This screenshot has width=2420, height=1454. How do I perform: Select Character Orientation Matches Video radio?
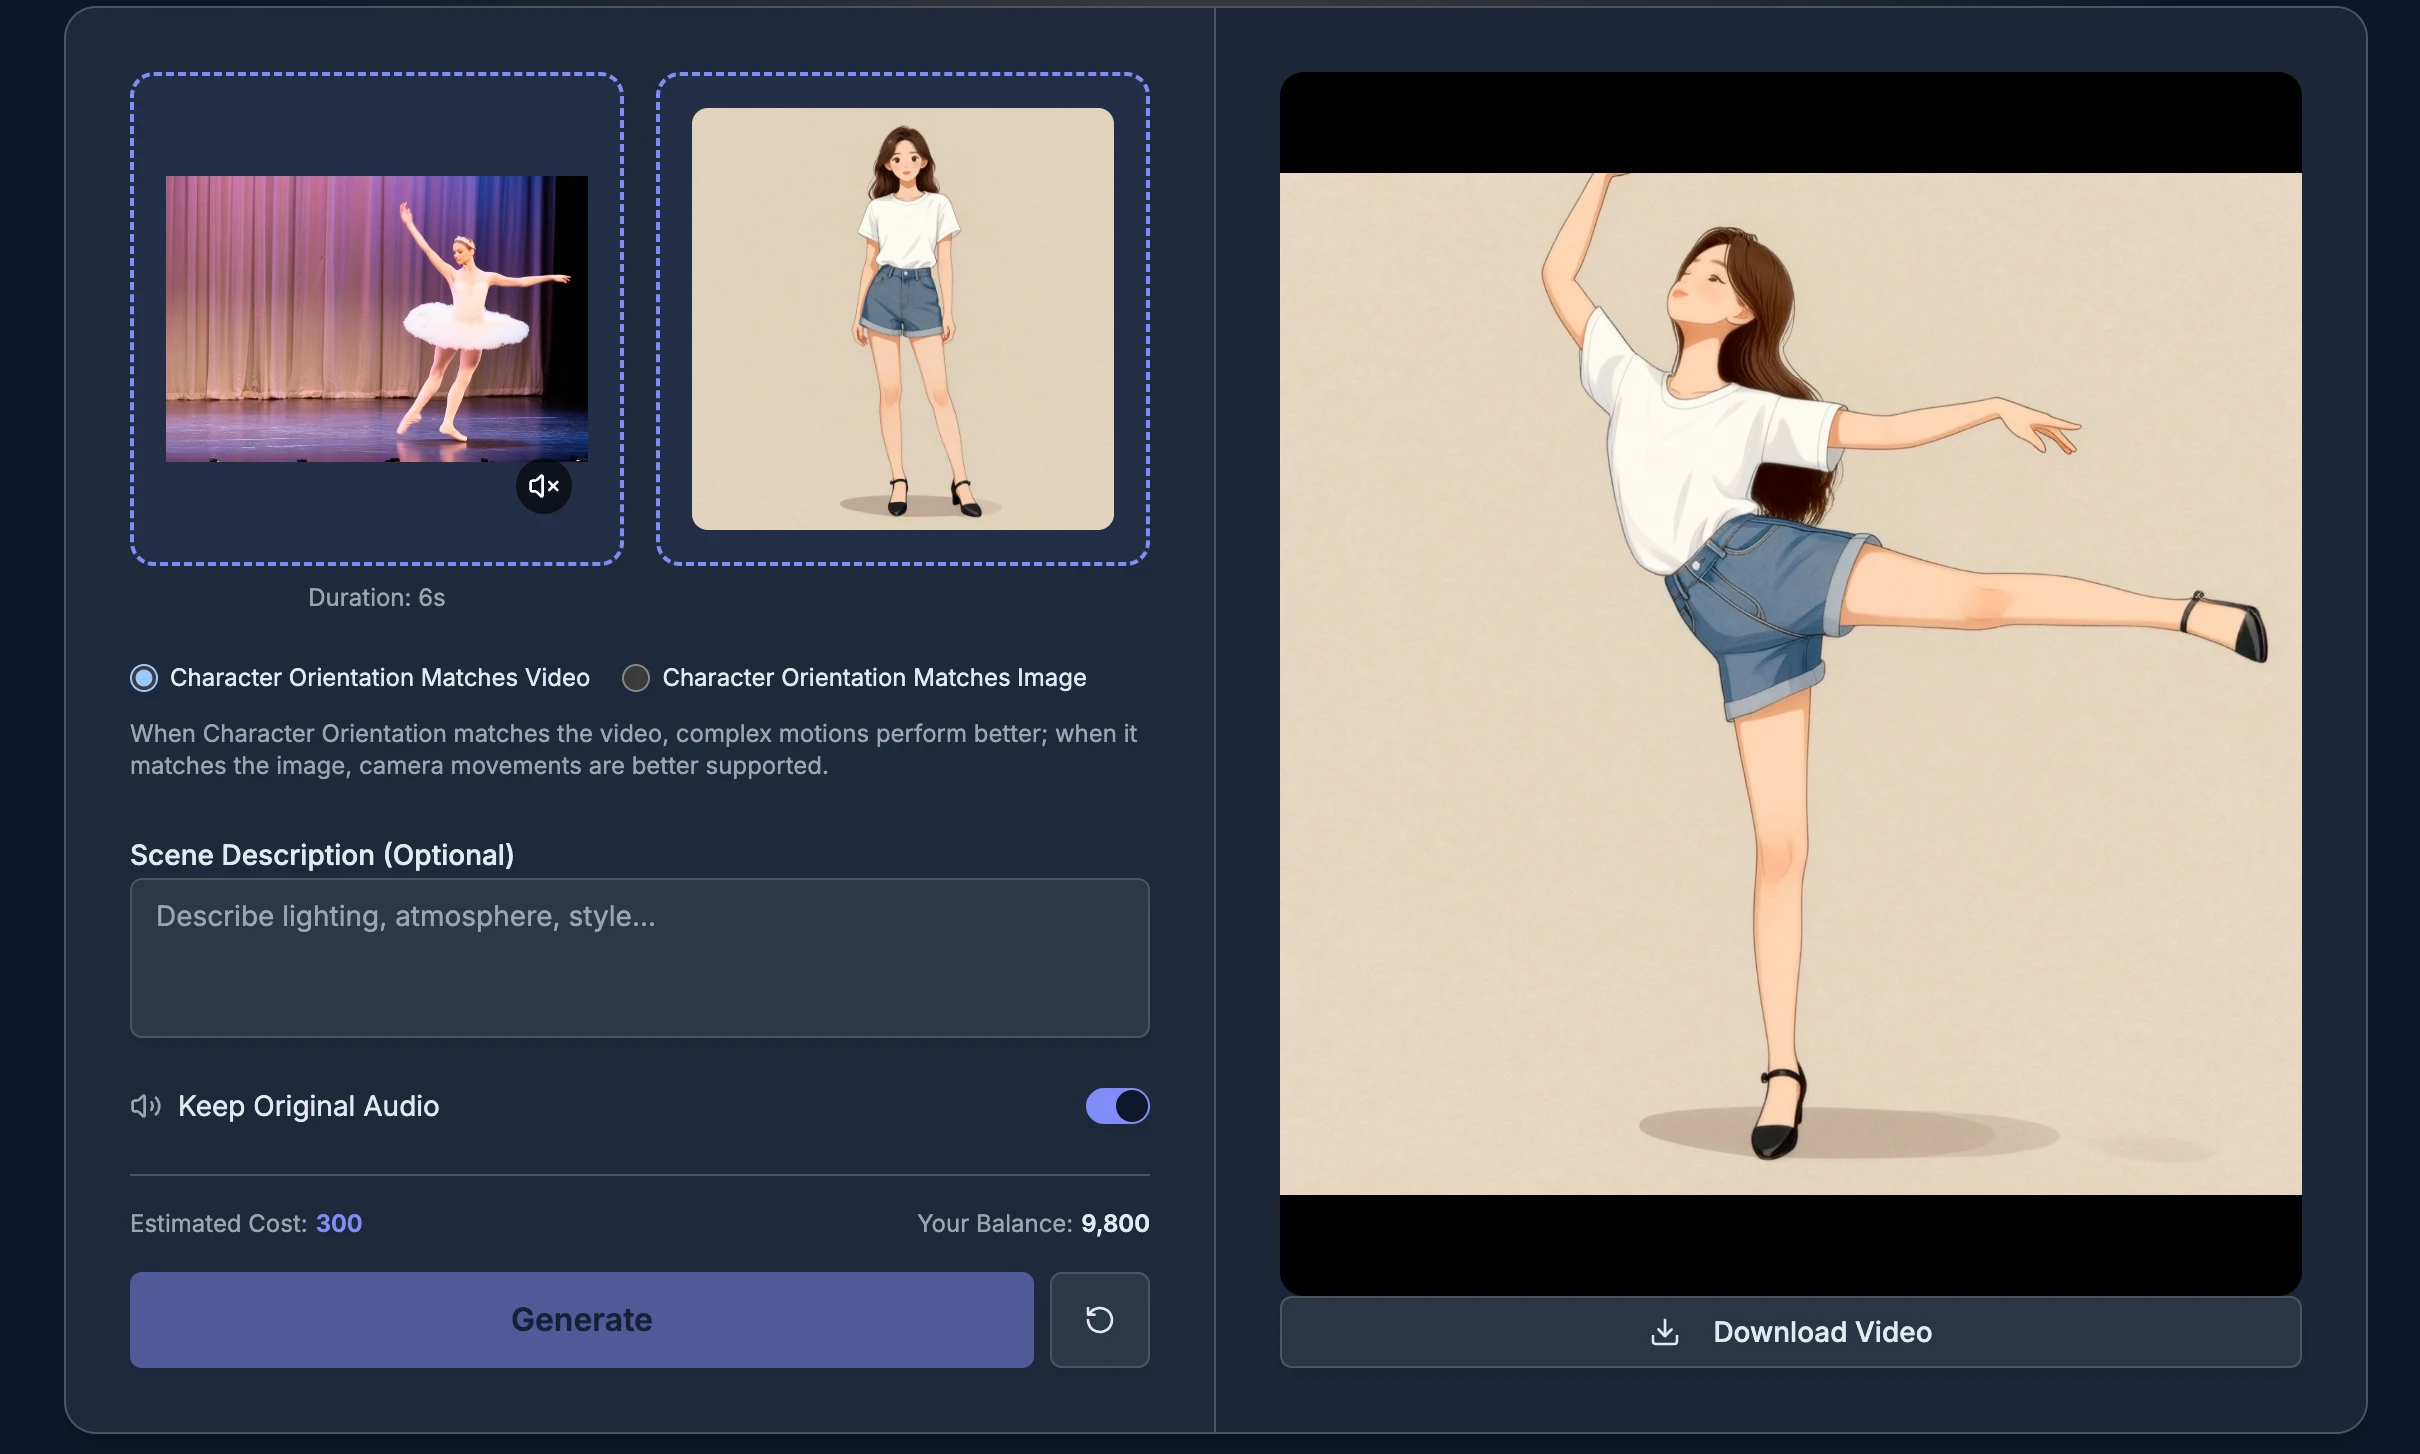[144, 678]
